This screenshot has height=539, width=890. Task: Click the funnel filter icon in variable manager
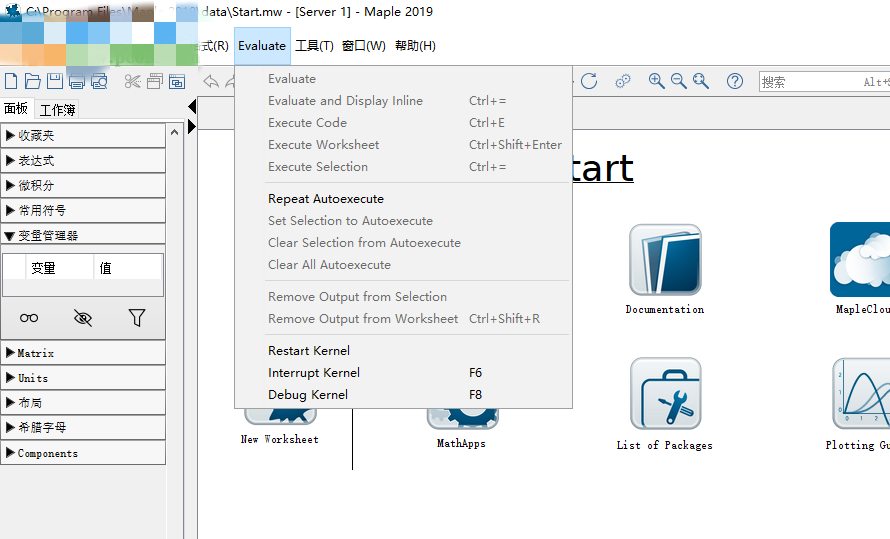pyautogui.click(x=137, y=318)
